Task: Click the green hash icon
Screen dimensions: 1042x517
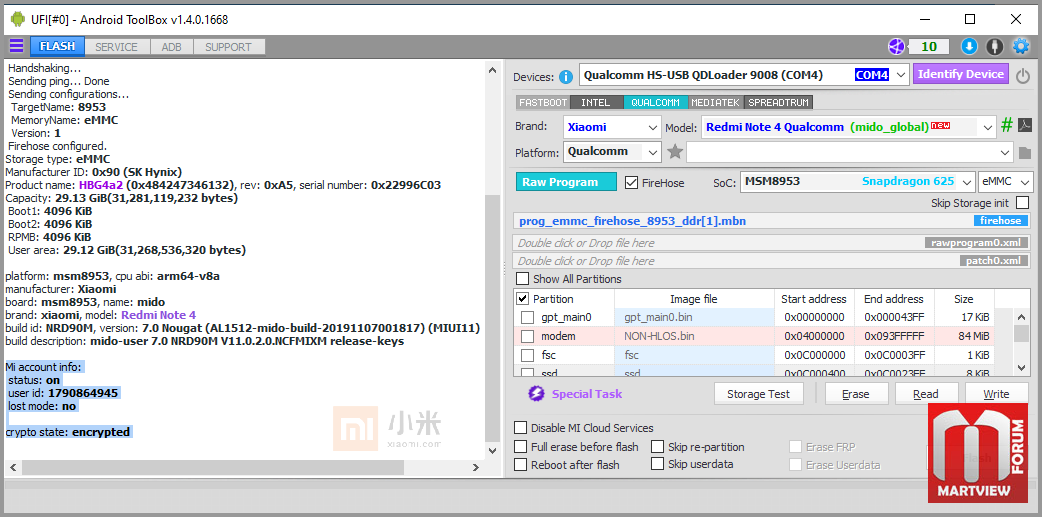Action: (x=1007, y=126)
